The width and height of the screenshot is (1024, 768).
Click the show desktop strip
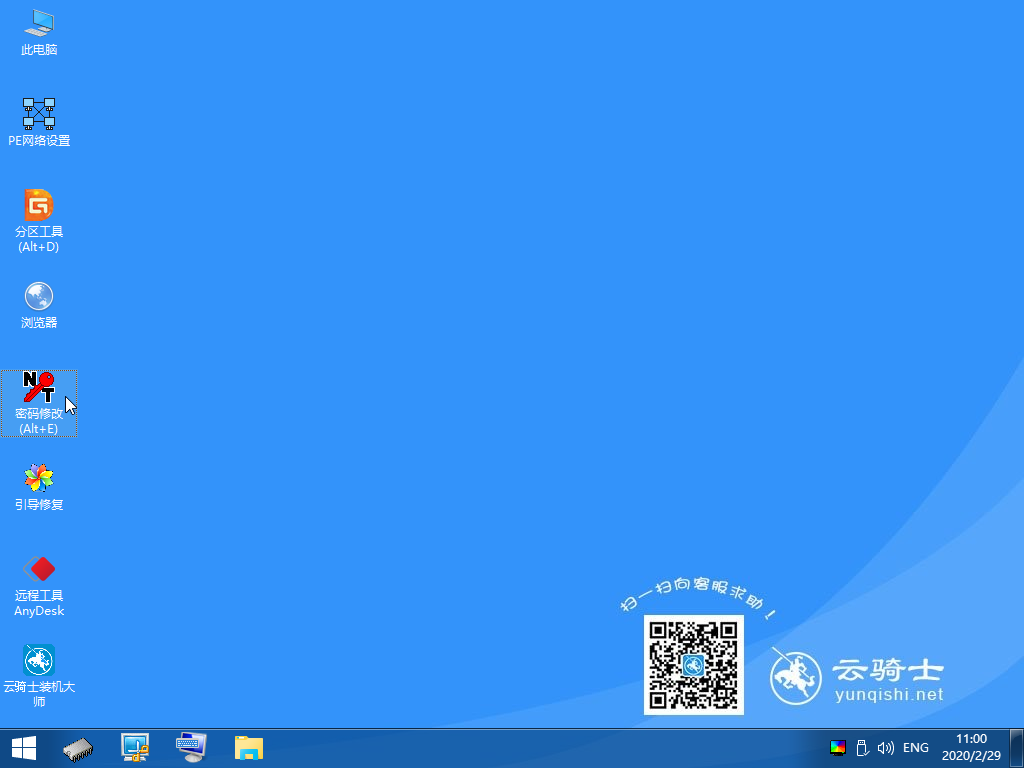click(1017, 748)
